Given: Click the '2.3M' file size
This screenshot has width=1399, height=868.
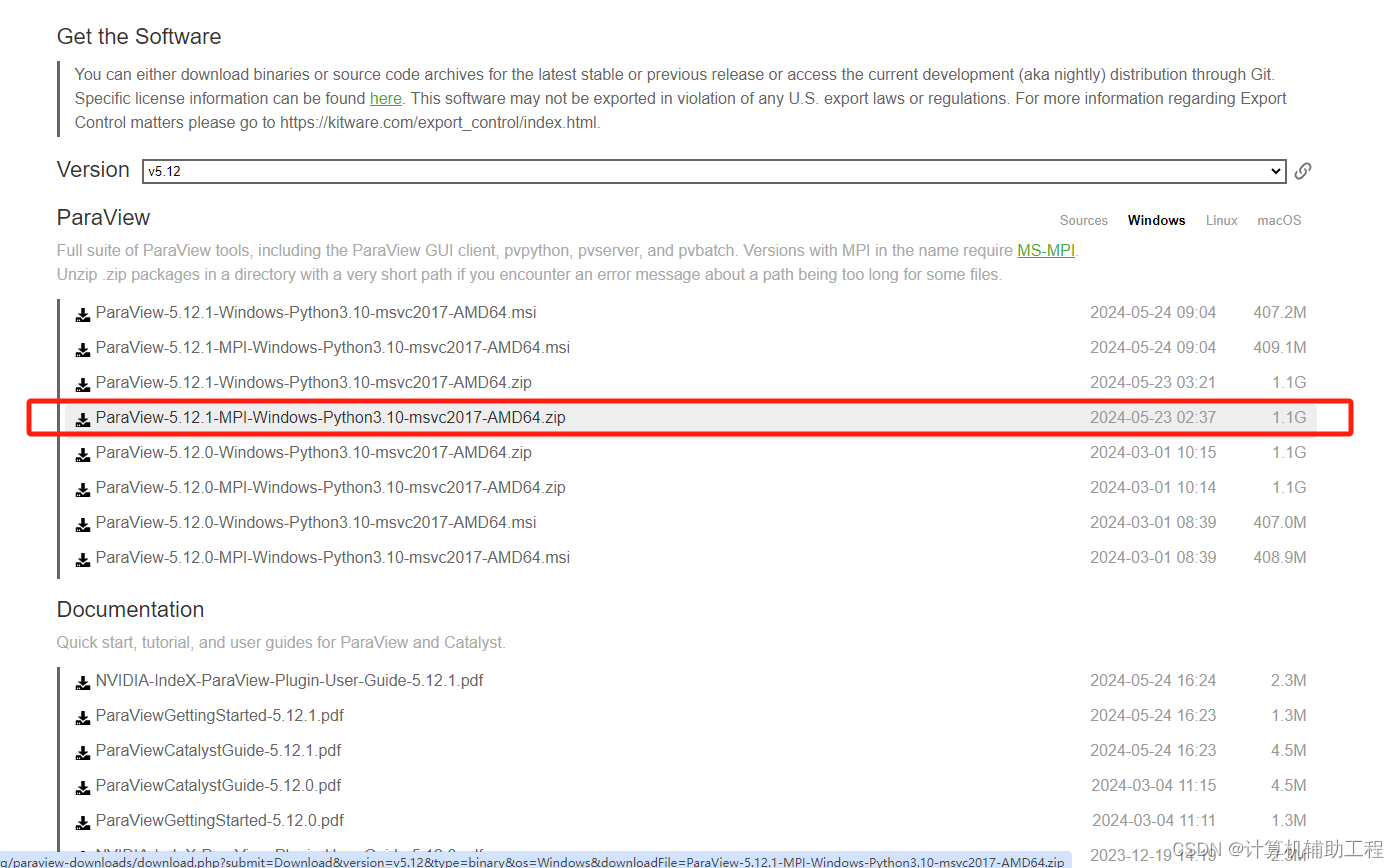Looking at the screenshot, I should point(1289,680).
